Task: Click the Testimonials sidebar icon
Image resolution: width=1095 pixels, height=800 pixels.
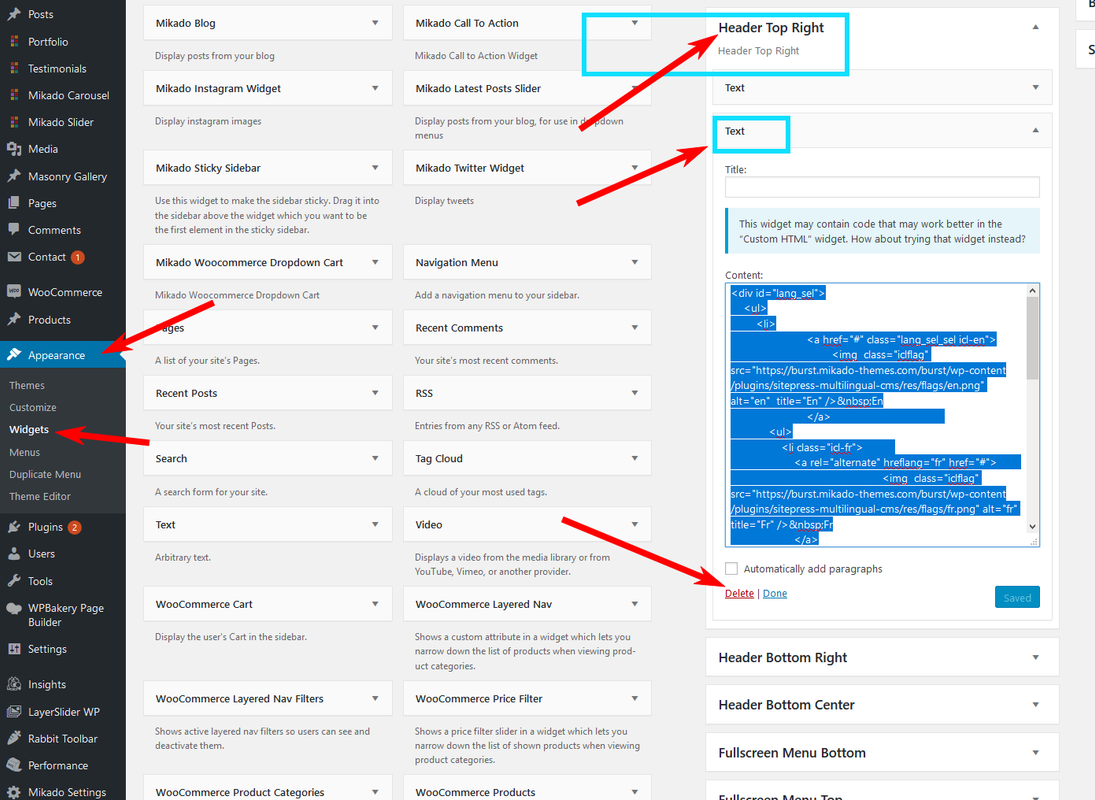Action: click(x=14, y=68)
